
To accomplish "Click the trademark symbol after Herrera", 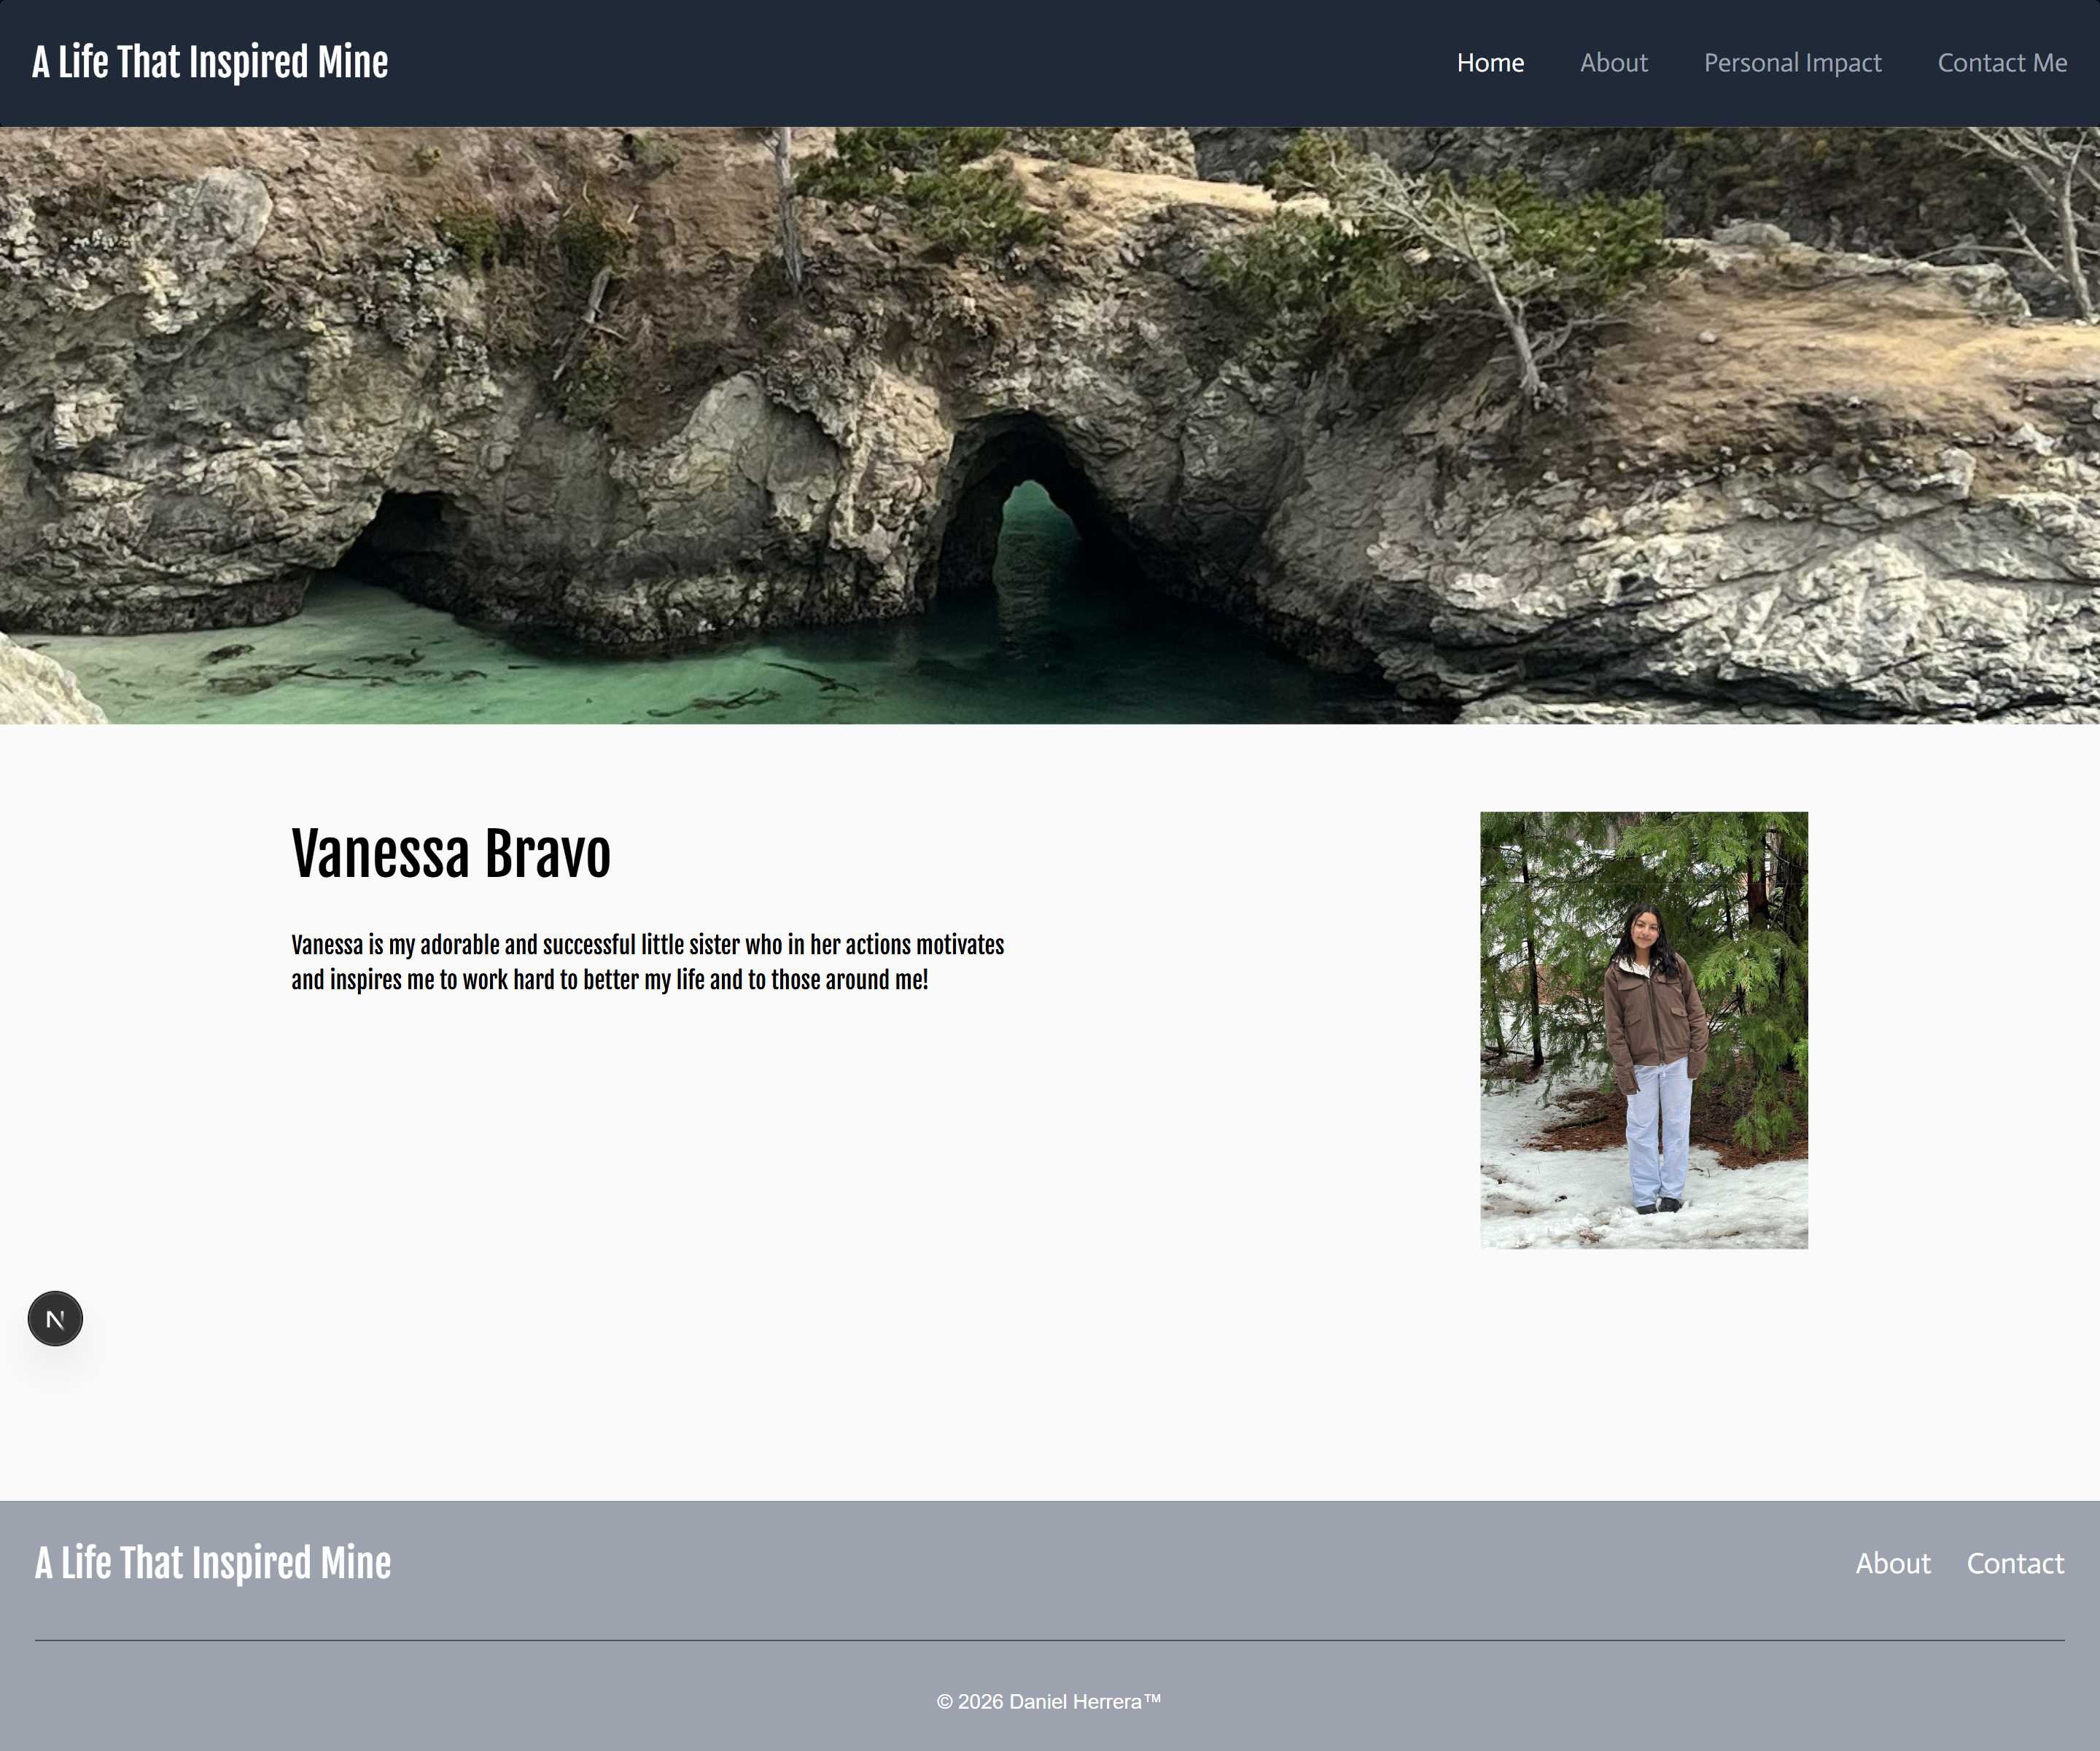I will click(1153, 1699).
